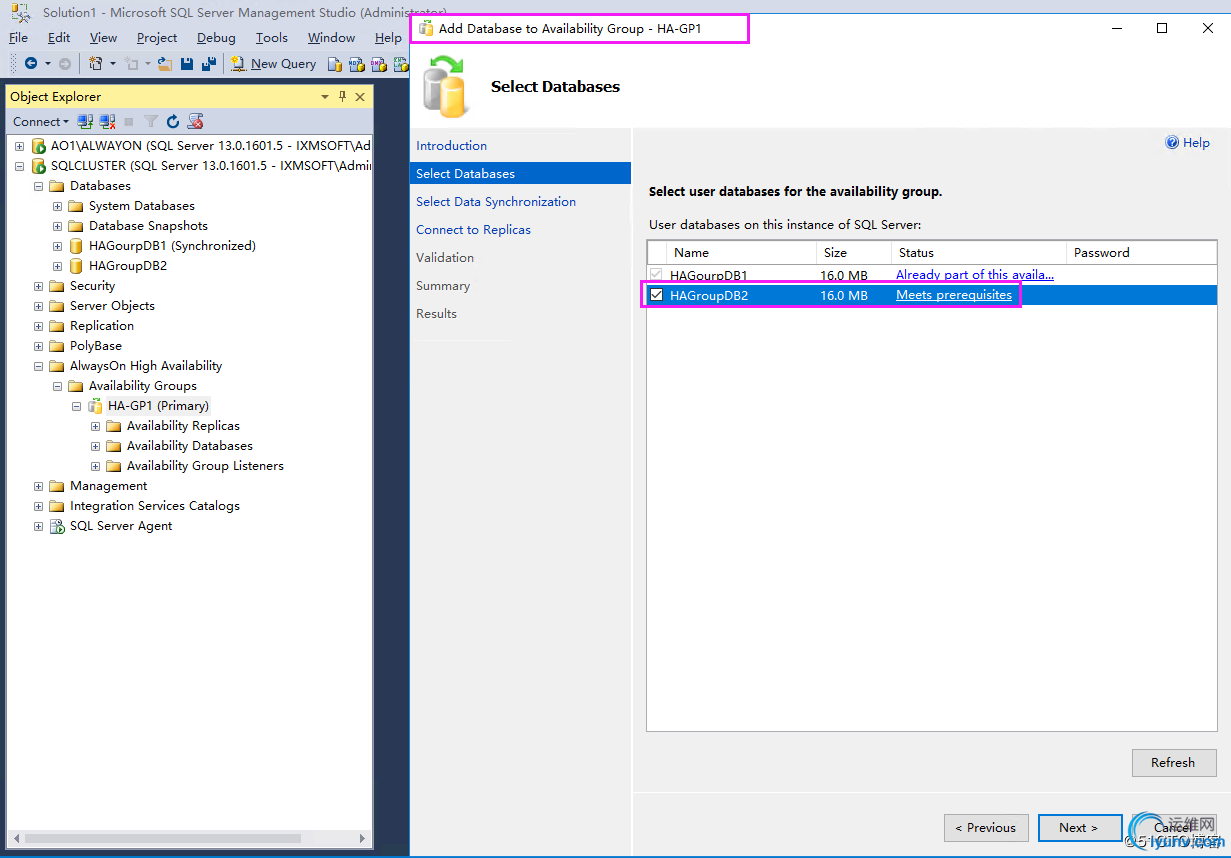1231x858 pixels.
Task: Select Database Snapshots folder
Action: click(x=148, y=225)
